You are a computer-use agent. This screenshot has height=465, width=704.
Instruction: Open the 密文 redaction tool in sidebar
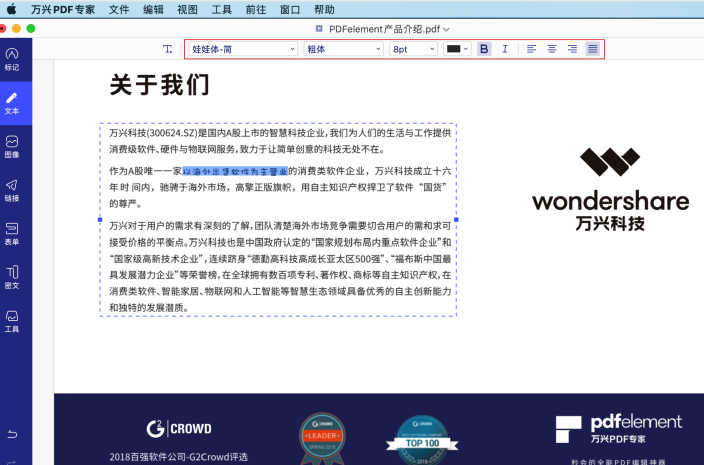pos(12,277)
